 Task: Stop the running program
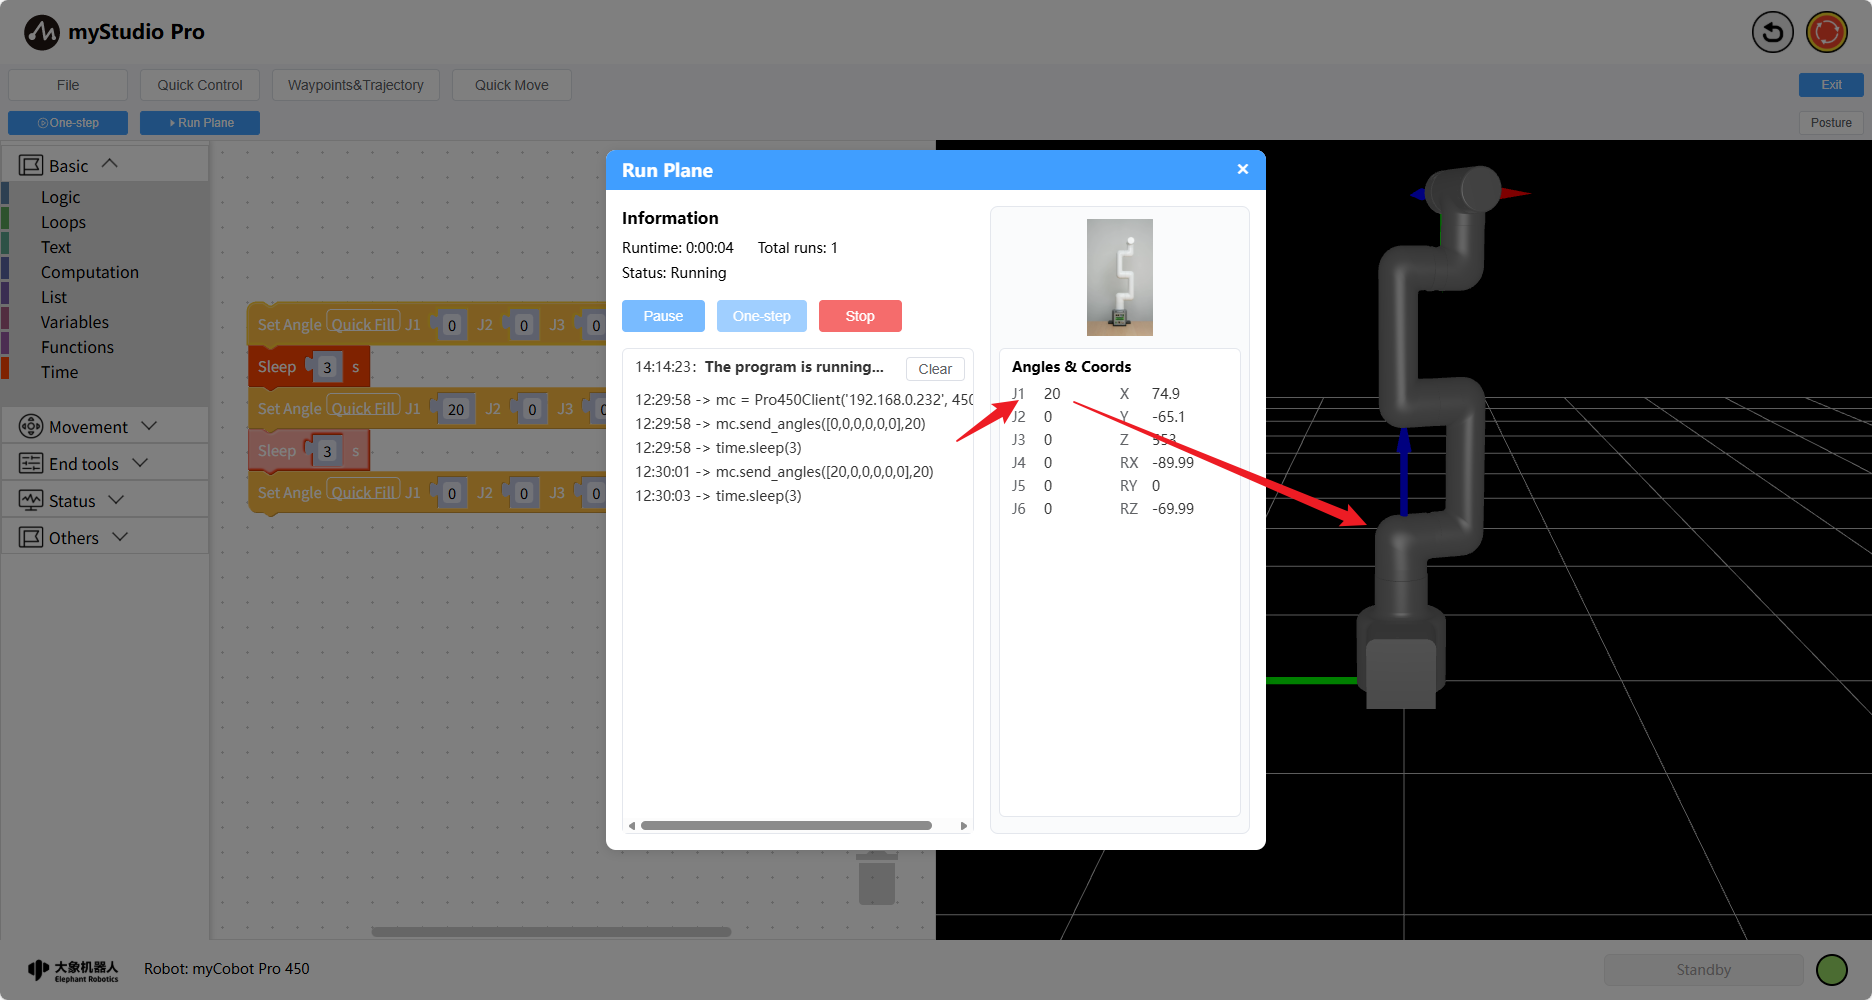coord(860,316)
